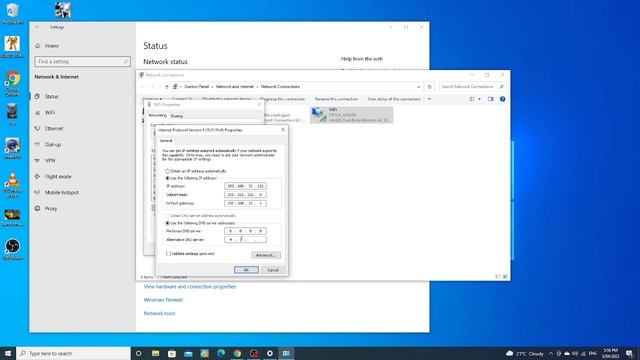Go back in Settings window
The image size is (640, 360).
click(x=37, y=27)
